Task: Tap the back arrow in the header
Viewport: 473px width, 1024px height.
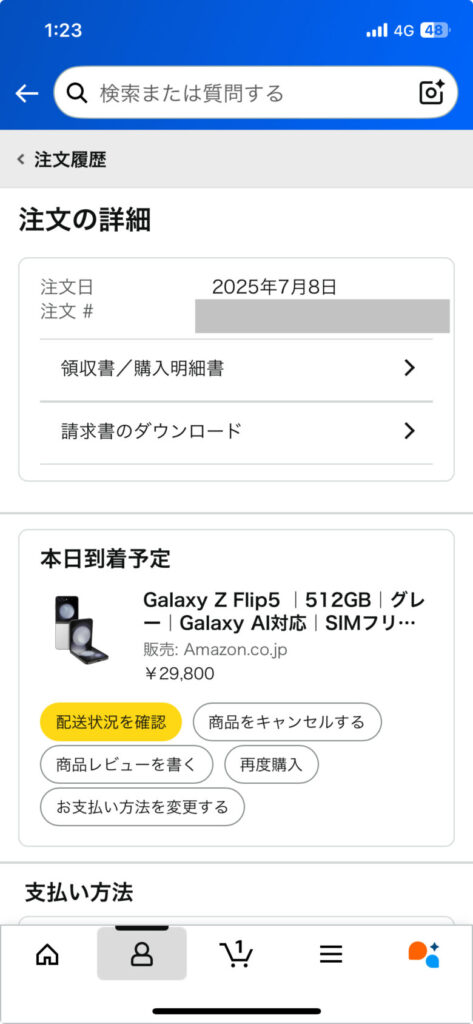Action: point(27,93)
